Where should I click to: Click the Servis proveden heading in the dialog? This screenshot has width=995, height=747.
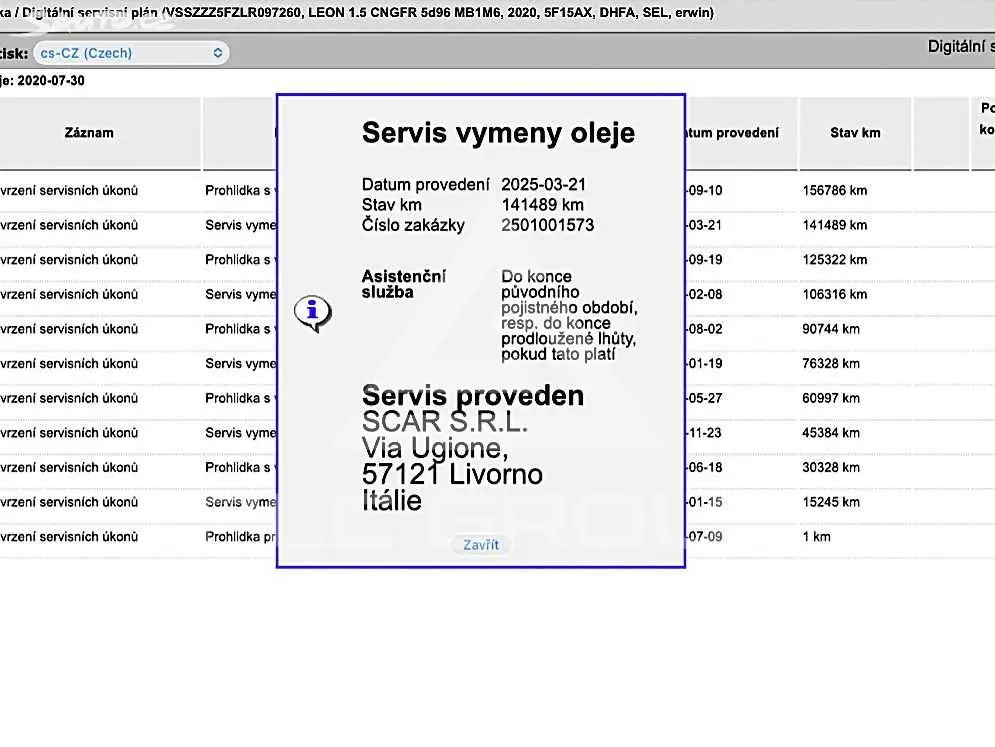(x=473, y=395)
